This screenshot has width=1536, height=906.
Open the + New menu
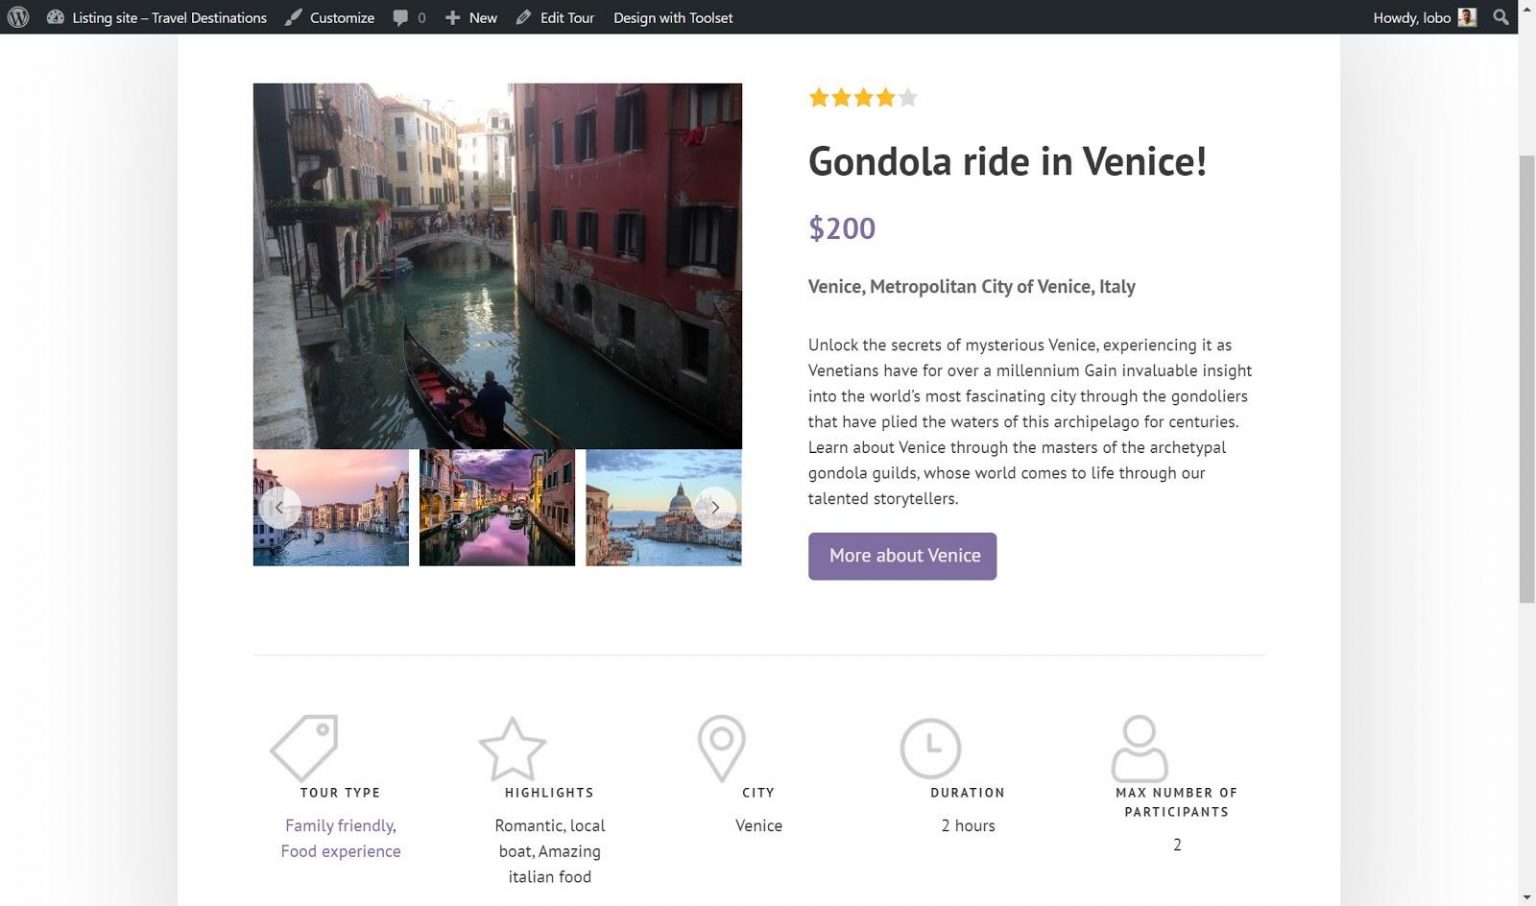470,17
